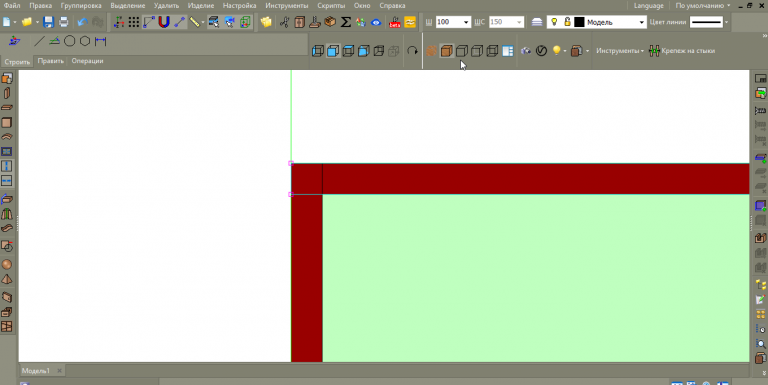This screenshot has width=768, height=385.
Task: Click the camera view icon
Action: click(x=526, y=51)
